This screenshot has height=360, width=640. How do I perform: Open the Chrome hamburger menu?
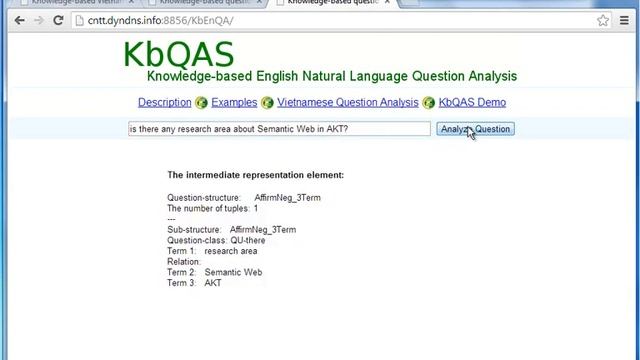[624, 20]
